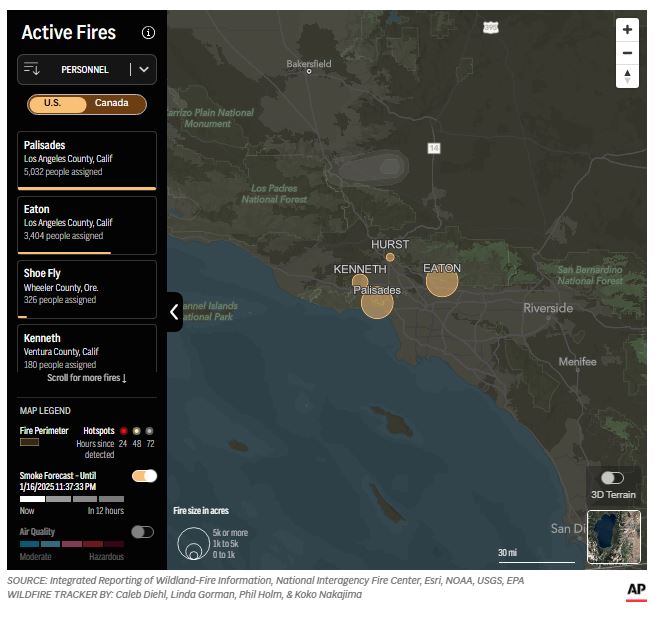Image resolution: width=655 pixels, height=618 pixels.
Task: Click the info icon beside Active Fires
Action: point(148,32)
